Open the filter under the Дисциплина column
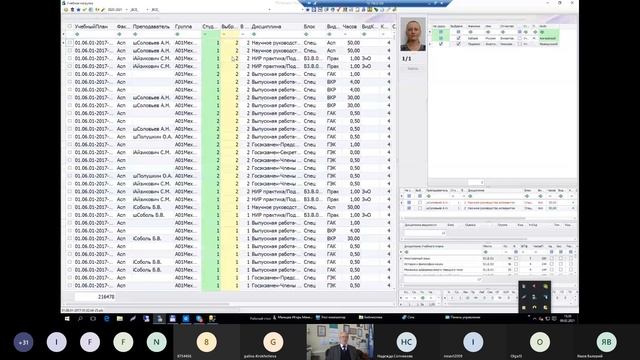Viewport: 640px width, 360px height. tap(253, 34)
